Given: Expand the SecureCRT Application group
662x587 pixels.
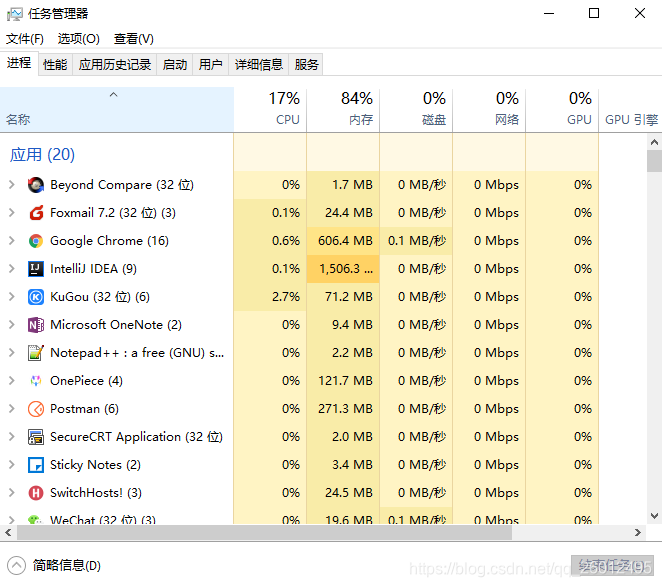Looking at the screenshot, I should click(12, 437).
